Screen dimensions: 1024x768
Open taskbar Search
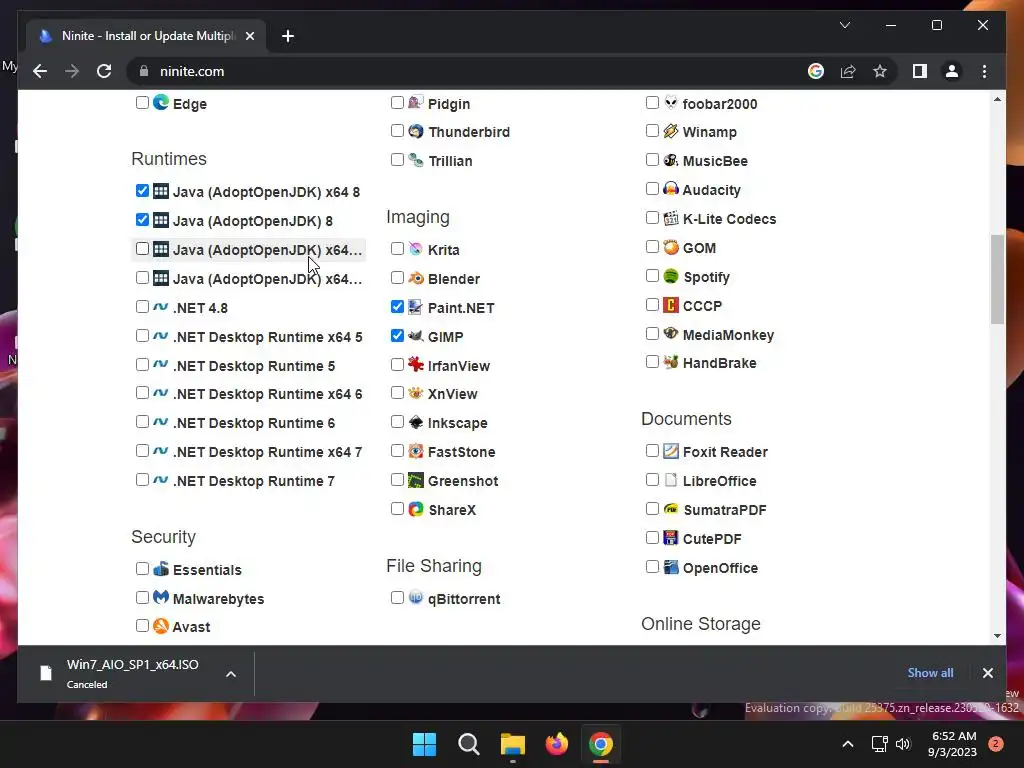468,744
